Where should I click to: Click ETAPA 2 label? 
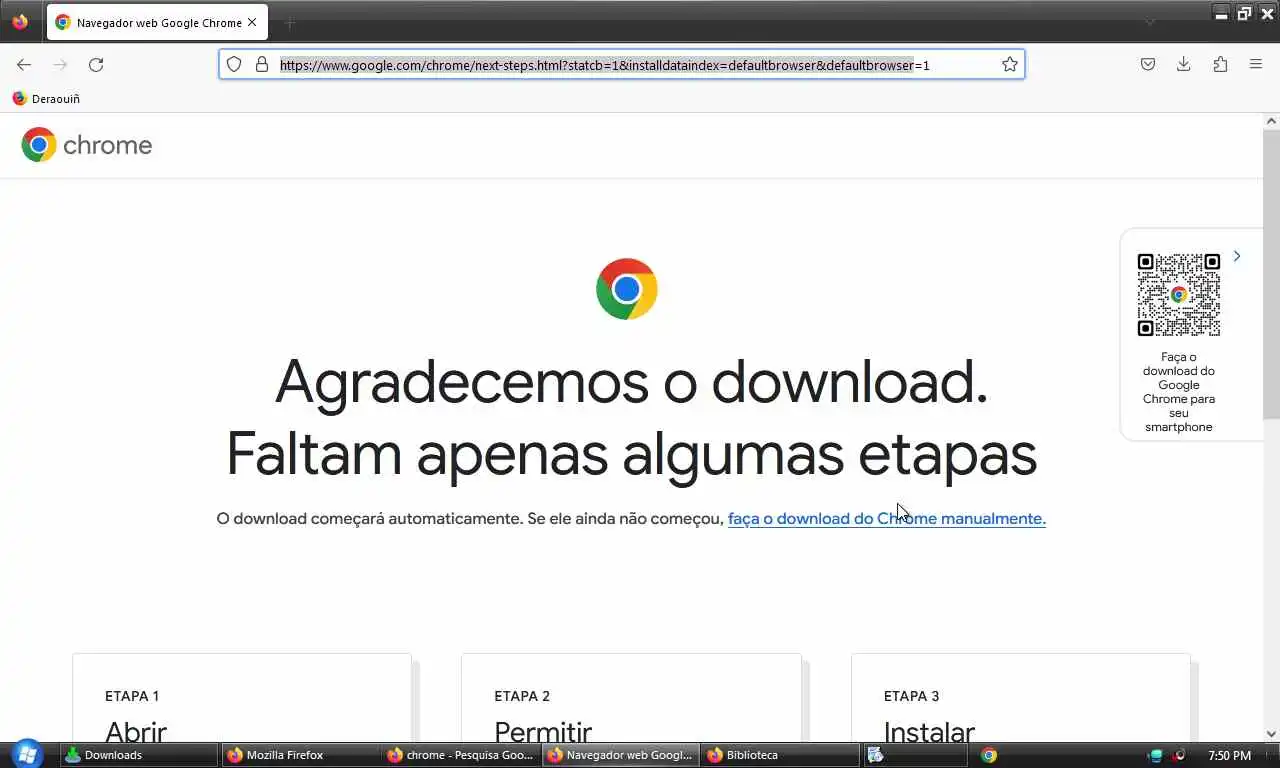tap(522, 696)
